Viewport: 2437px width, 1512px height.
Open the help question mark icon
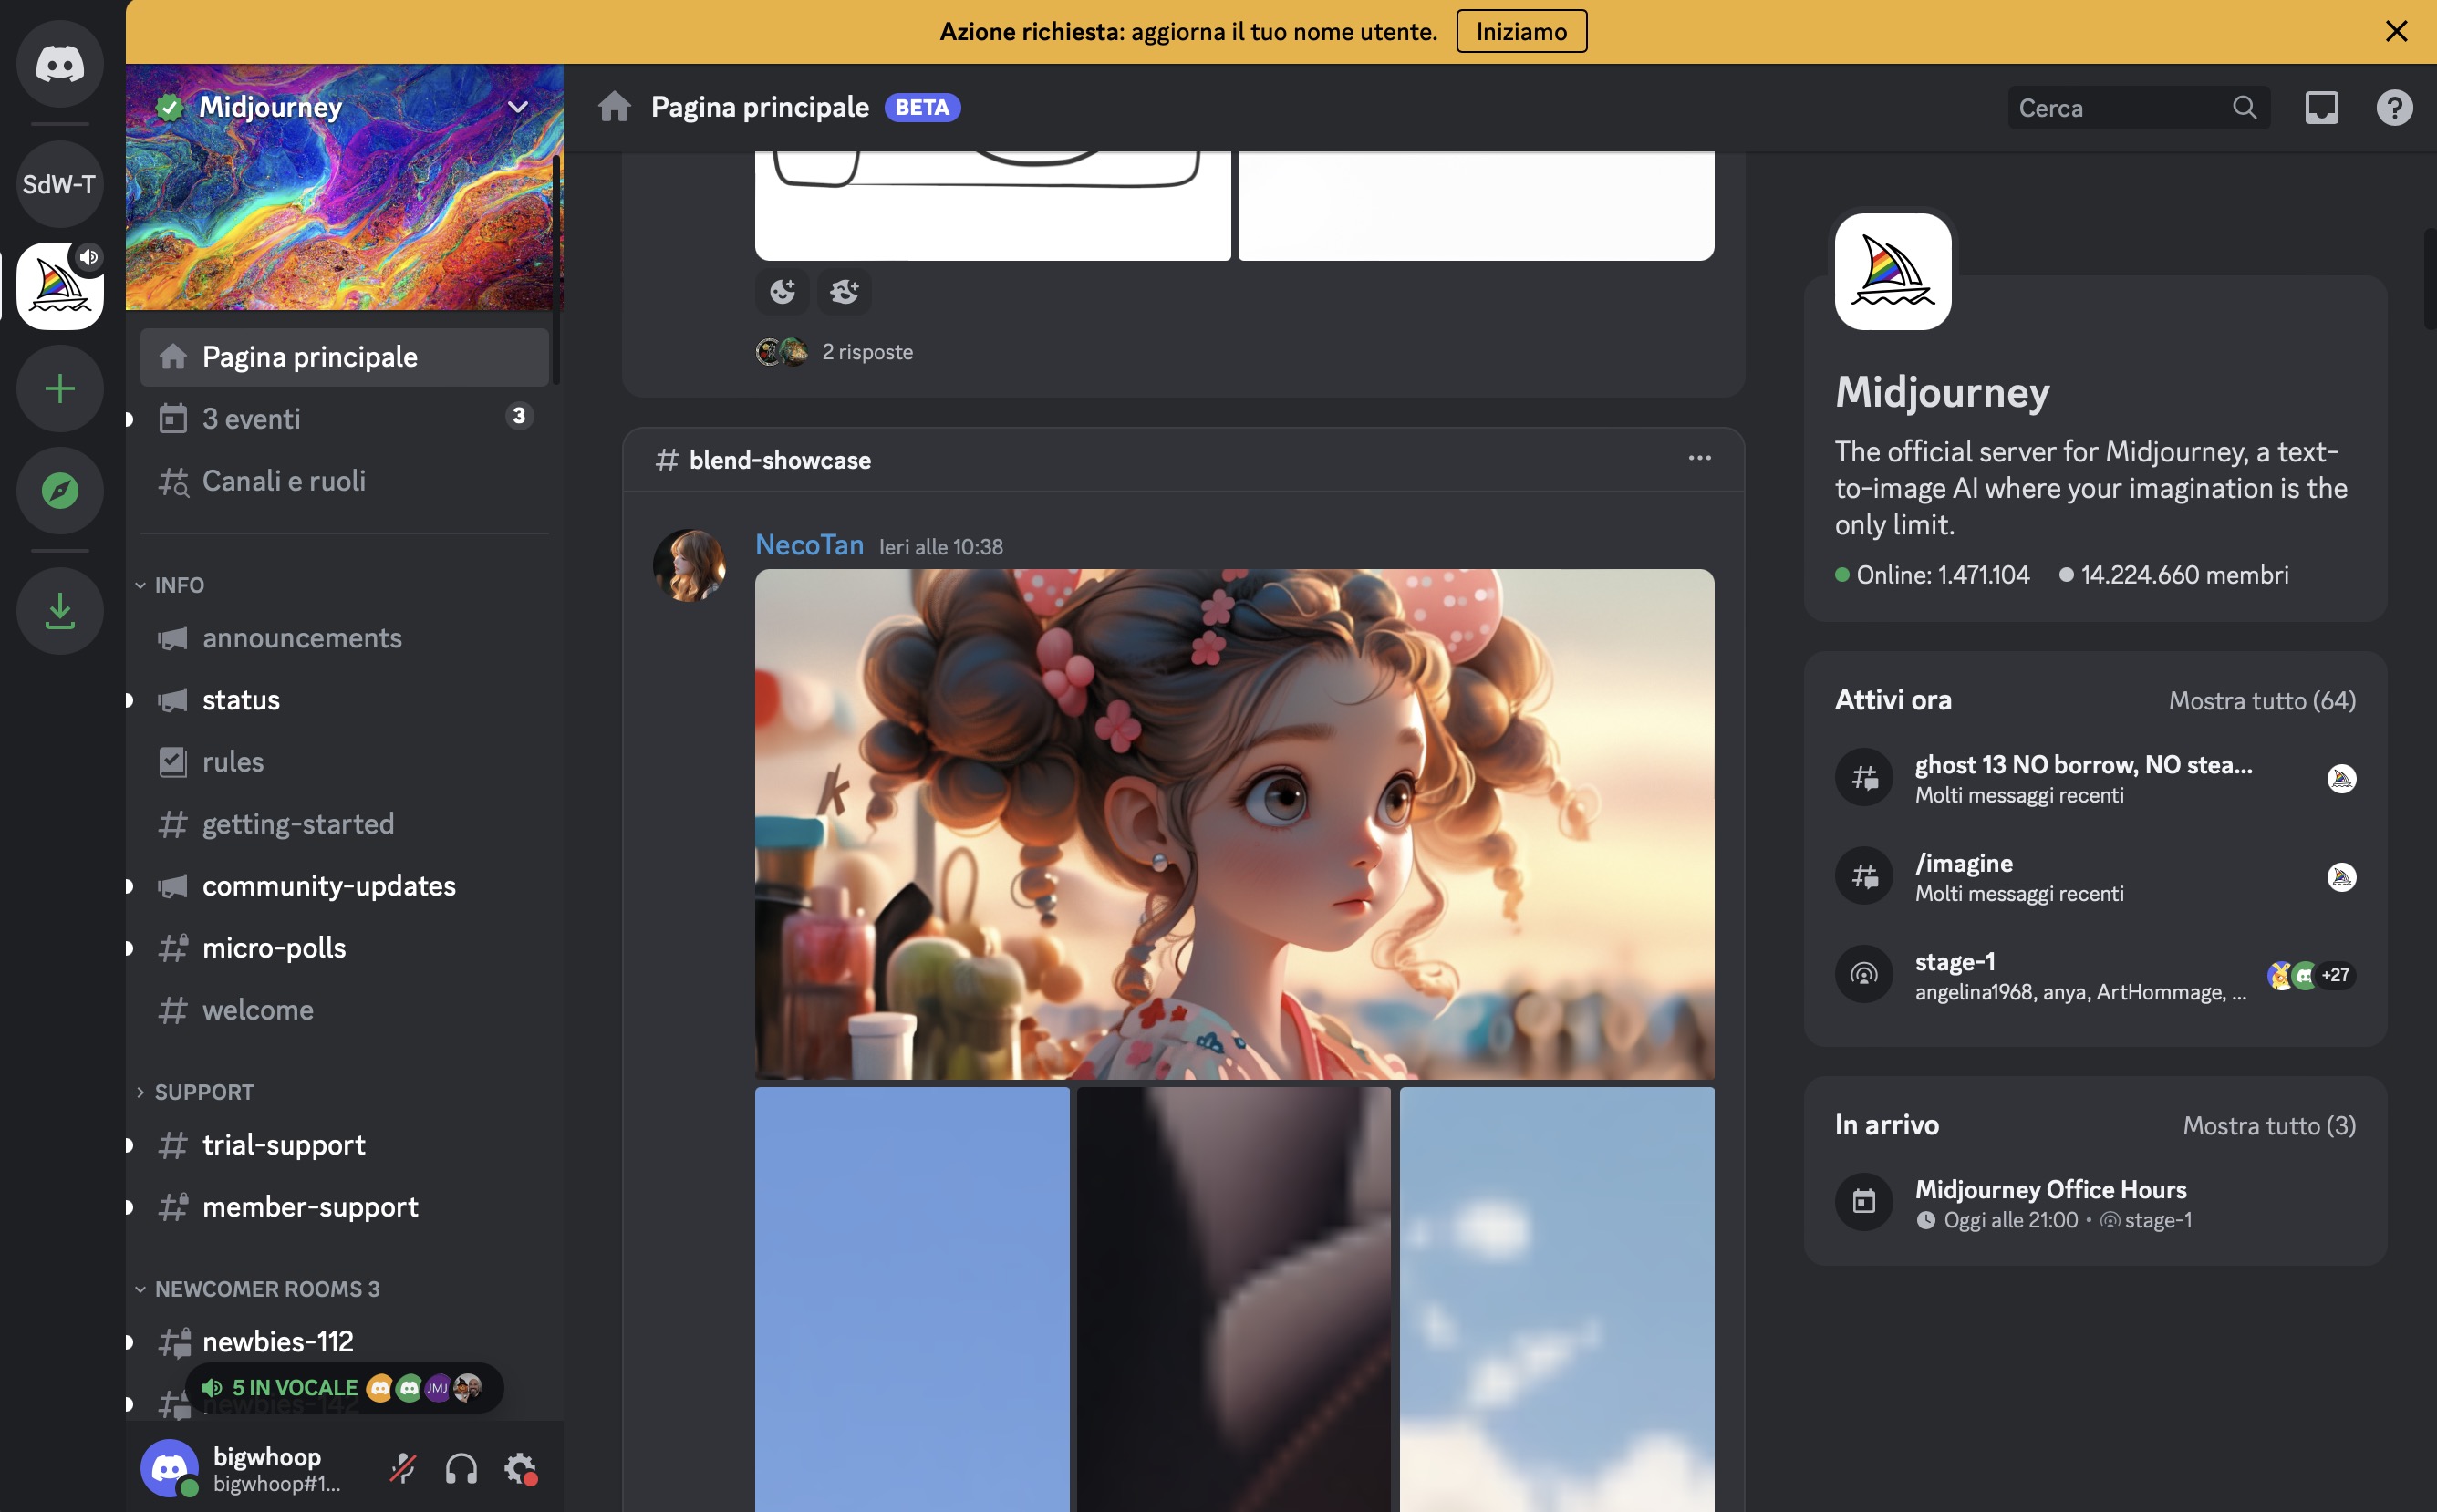[x=2394, y=107]
